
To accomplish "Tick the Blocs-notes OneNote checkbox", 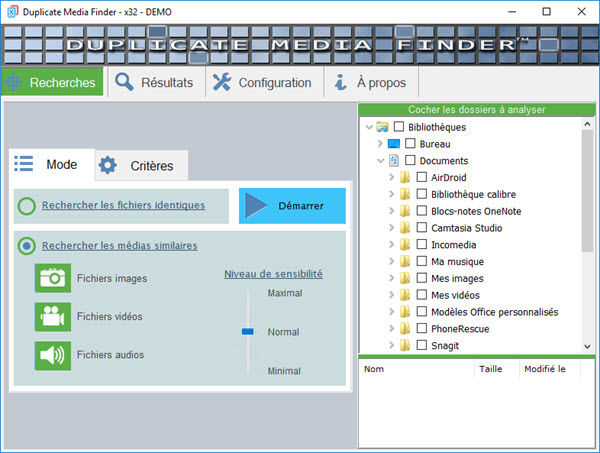I will point(422,210).
